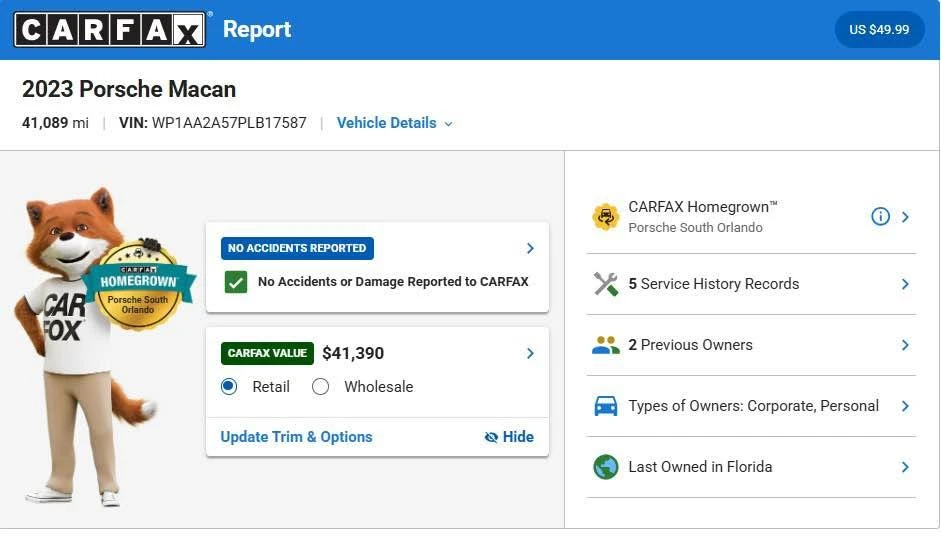Expand the Vehicle Details dropdown
Viewport: 941px width, 544px height.
pos(394,123)
